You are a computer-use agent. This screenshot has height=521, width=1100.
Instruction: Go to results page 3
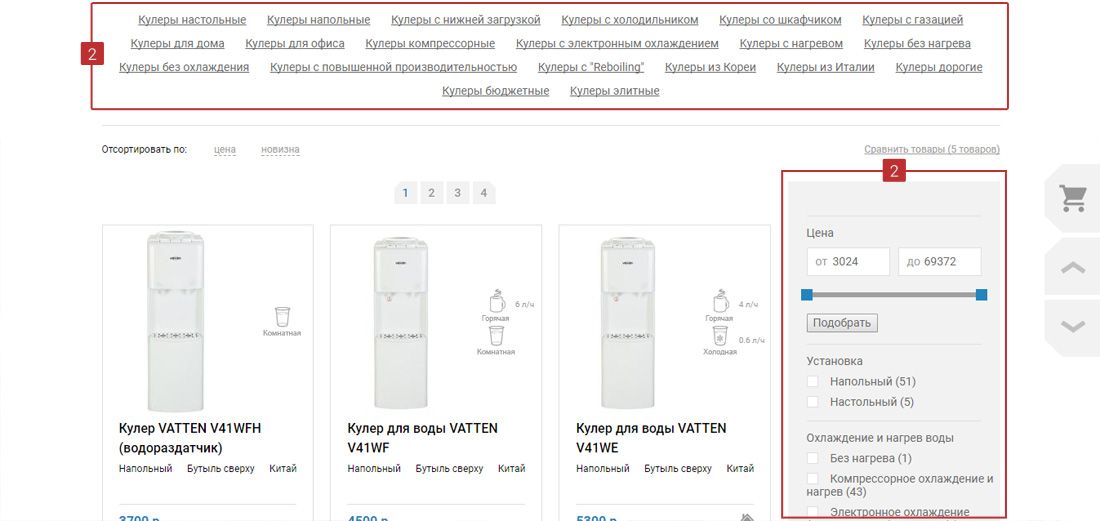pos(457,193)
